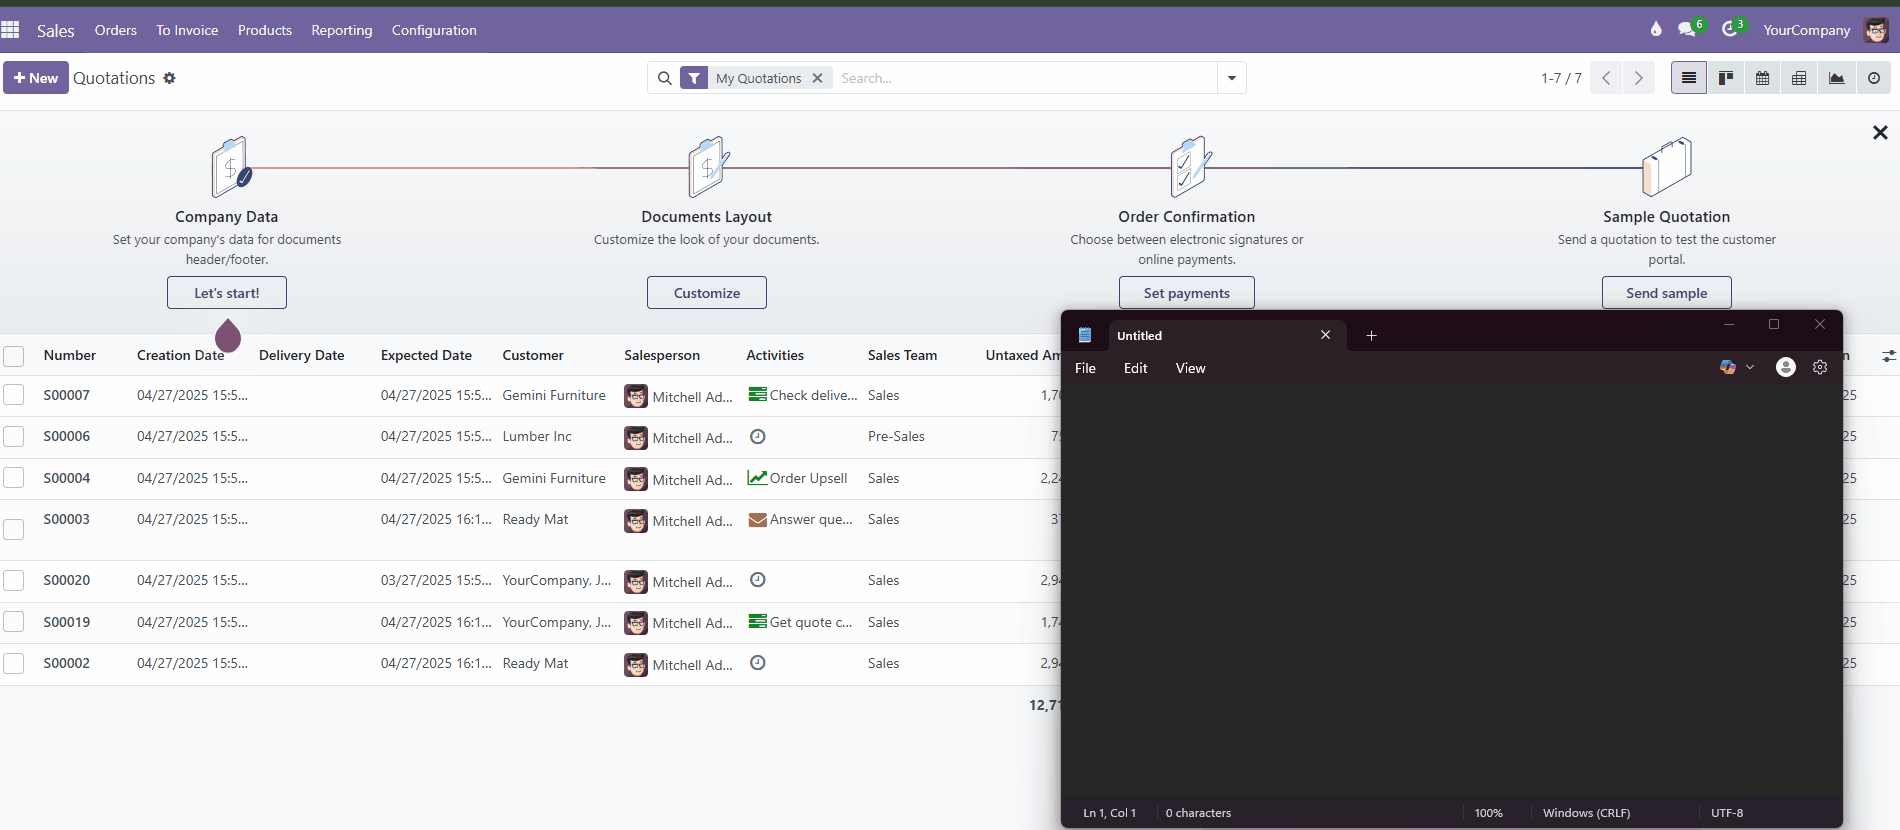This screenshot has height=830, width=1900.
Task: Click the debug droplet icon in navbar
Action: point(1656,29)
